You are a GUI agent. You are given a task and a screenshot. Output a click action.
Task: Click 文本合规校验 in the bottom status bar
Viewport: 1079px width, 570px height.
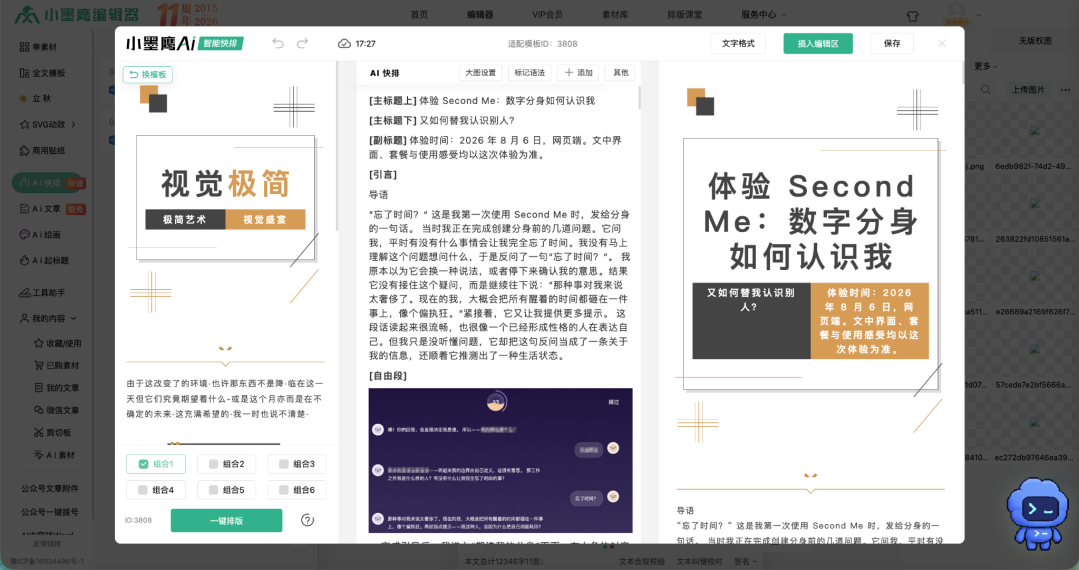[x=642, y=561]
